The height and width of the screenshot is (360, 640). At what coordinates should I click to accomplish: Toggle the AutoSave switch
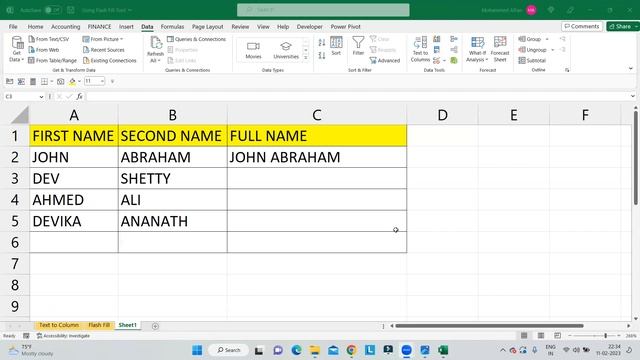pyautogui.click(x=53, y=10)
